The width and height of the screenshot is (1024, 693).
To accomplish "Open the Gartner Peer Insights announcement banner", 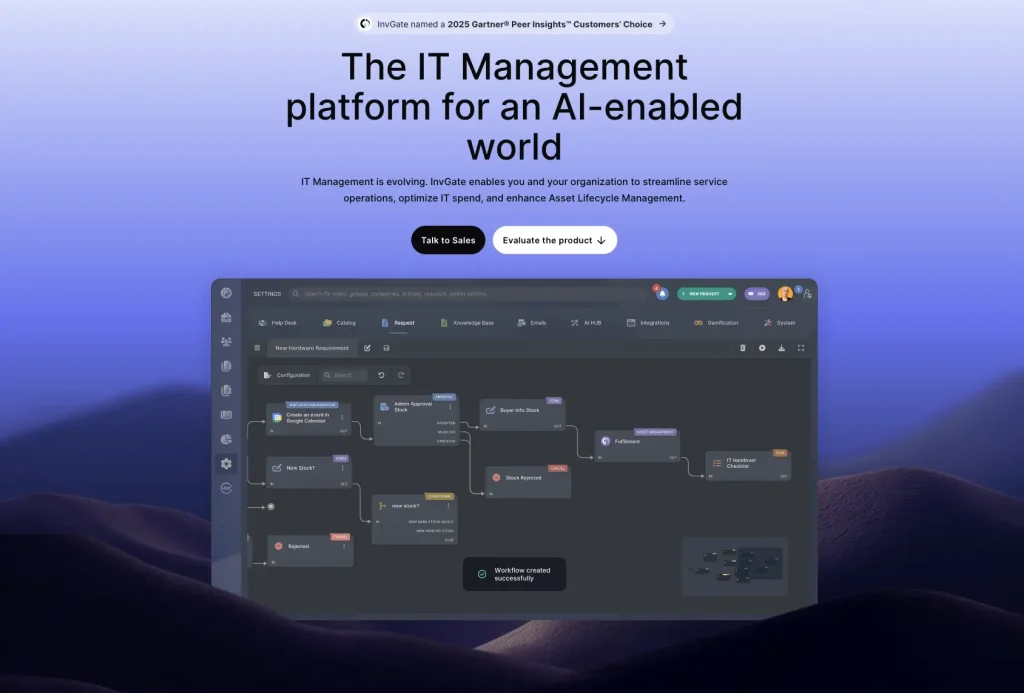I will [514, 24].
